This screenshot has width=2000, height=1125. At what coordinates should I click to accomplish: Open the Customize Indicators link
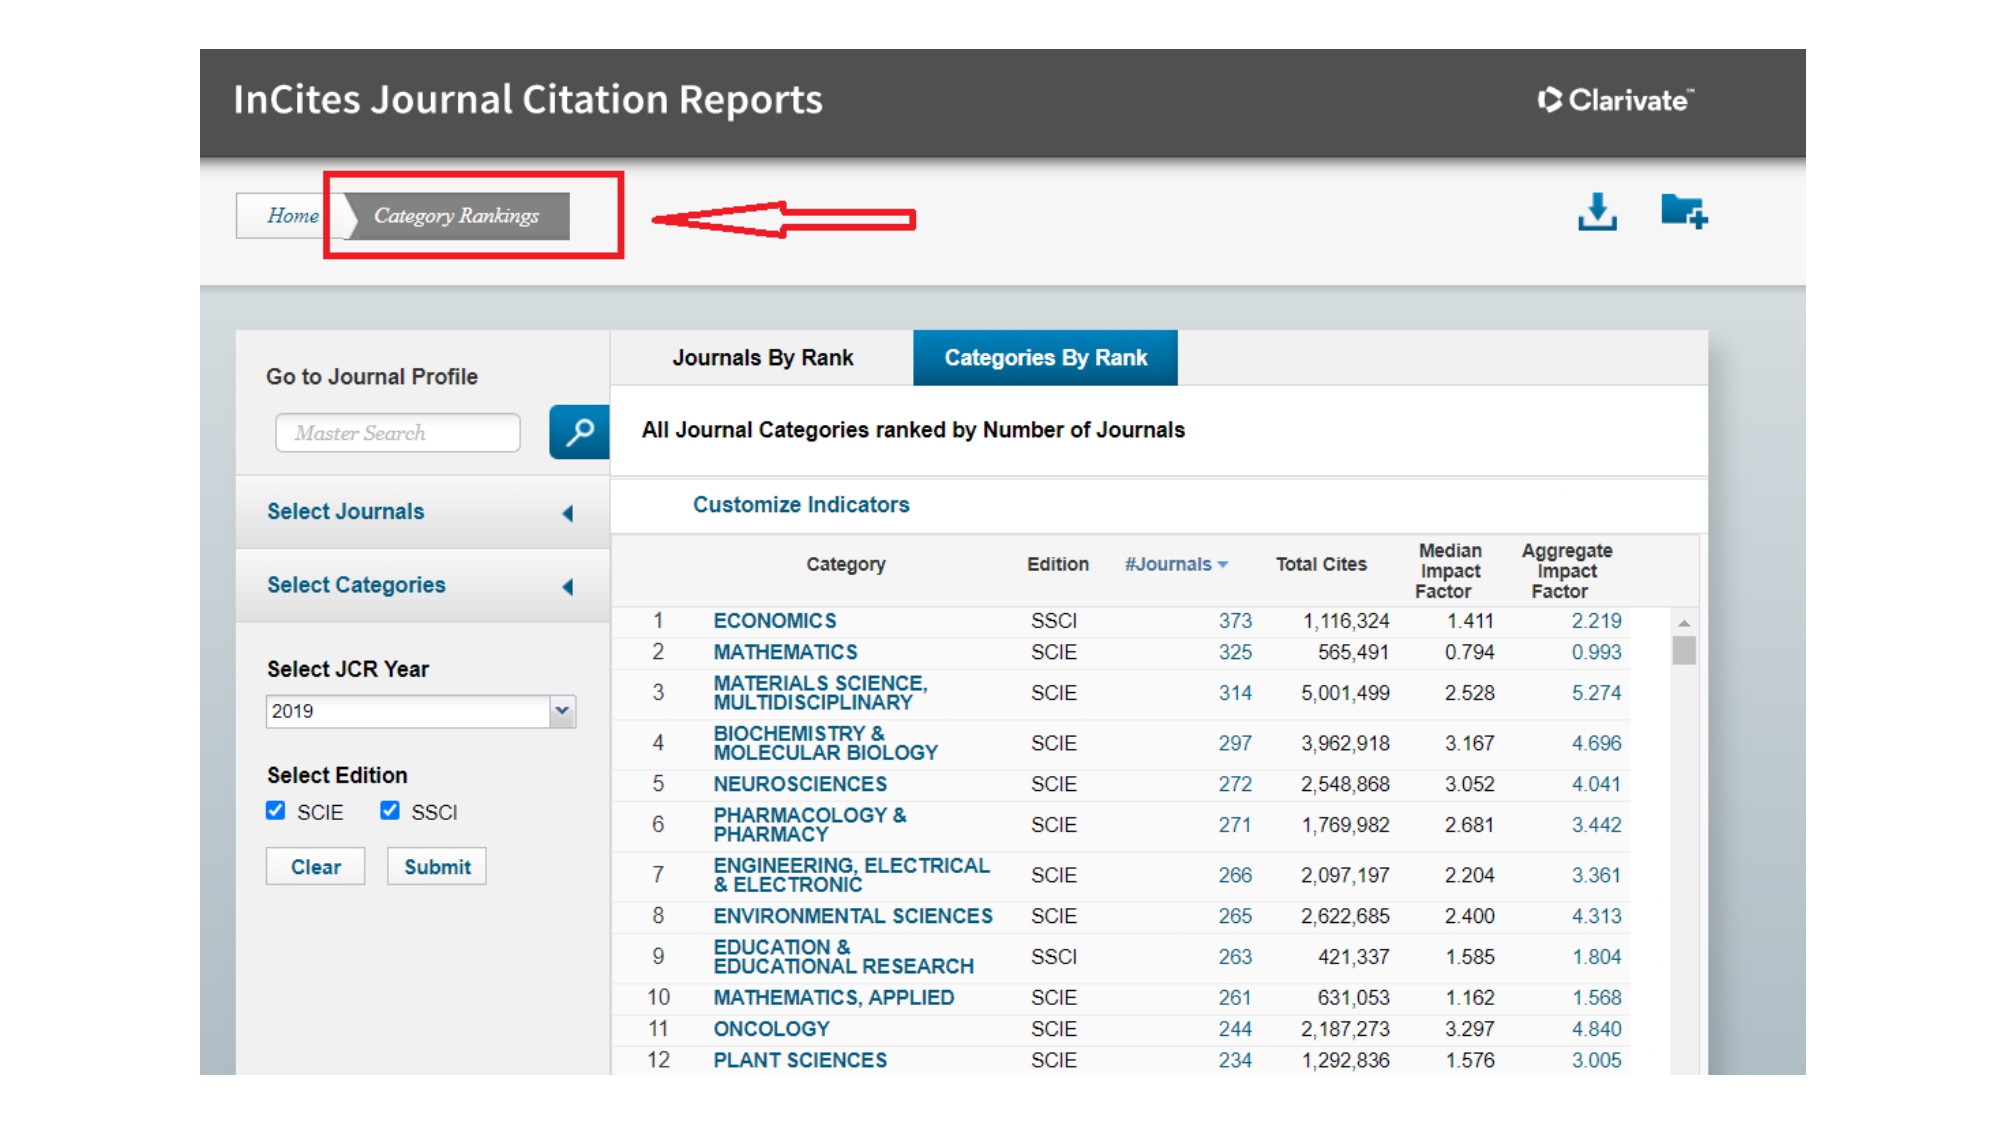(801, 505)
